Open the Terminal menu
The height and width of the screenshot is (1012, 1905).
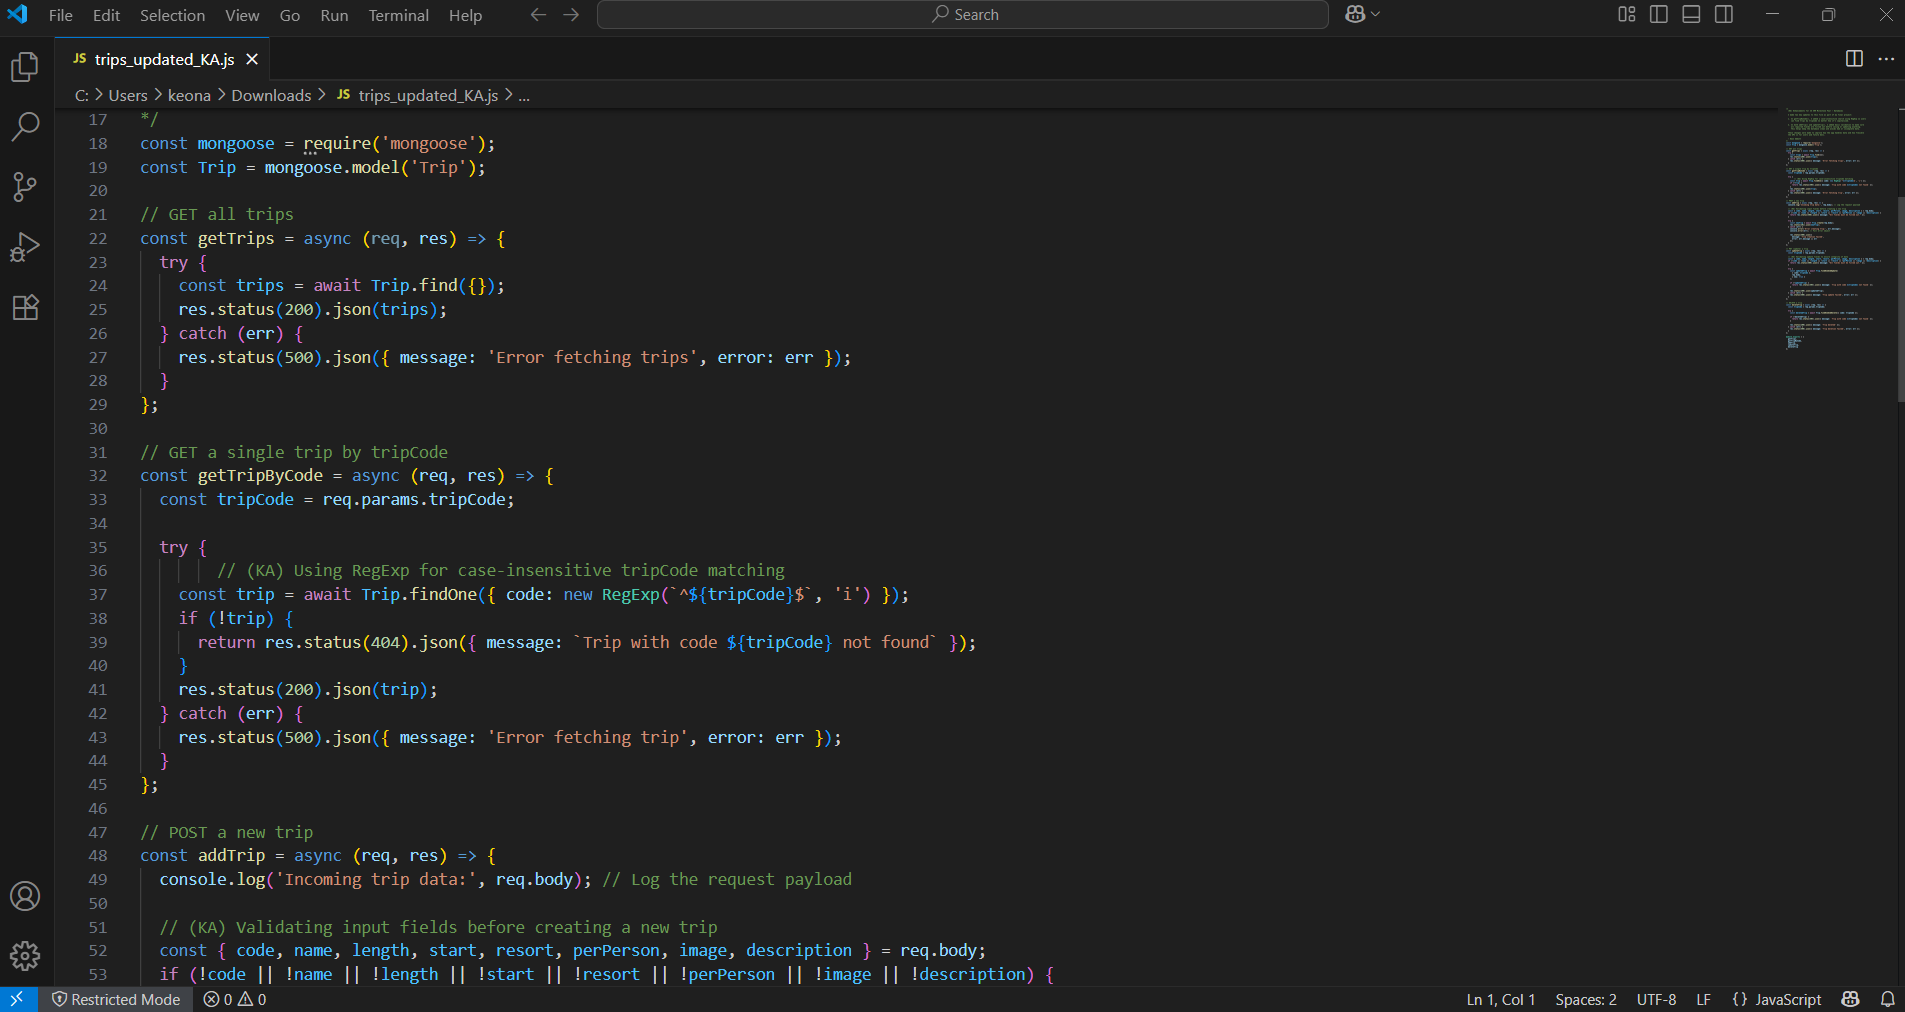tap(398, 15)
